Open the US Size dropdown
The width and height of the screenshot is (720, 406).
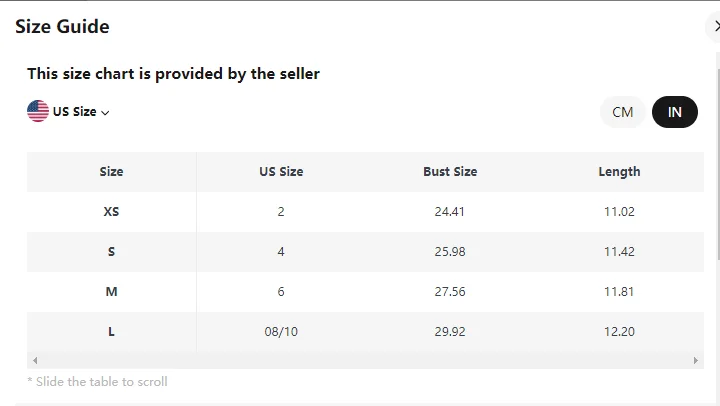coord(75,112)
